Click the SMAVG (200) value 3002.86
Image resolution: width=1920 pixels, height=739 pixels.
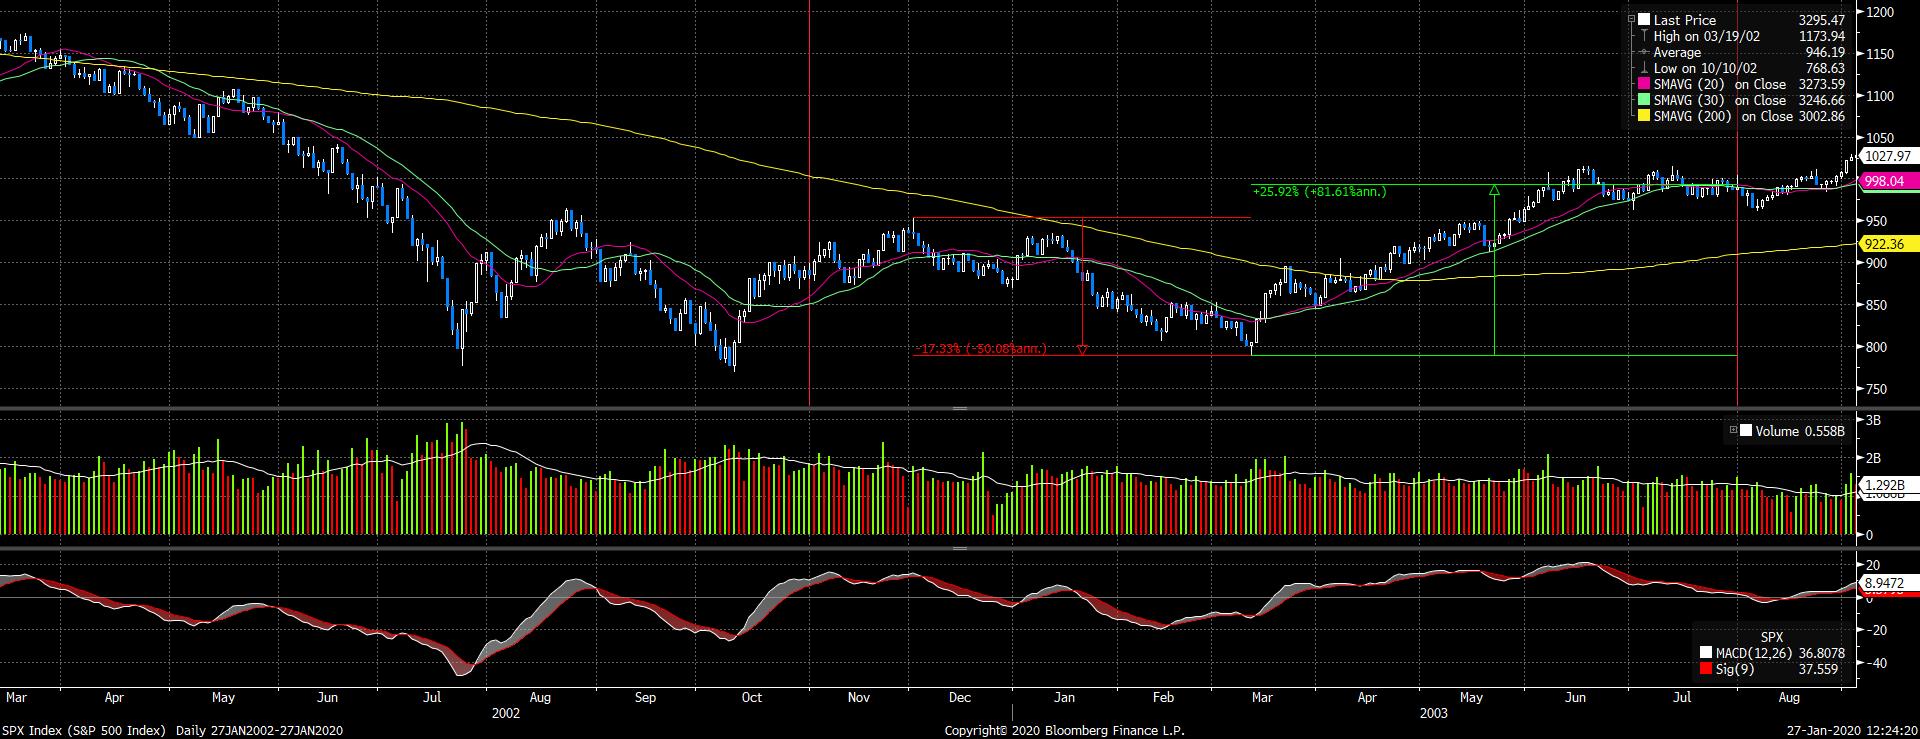[1820, 117]
